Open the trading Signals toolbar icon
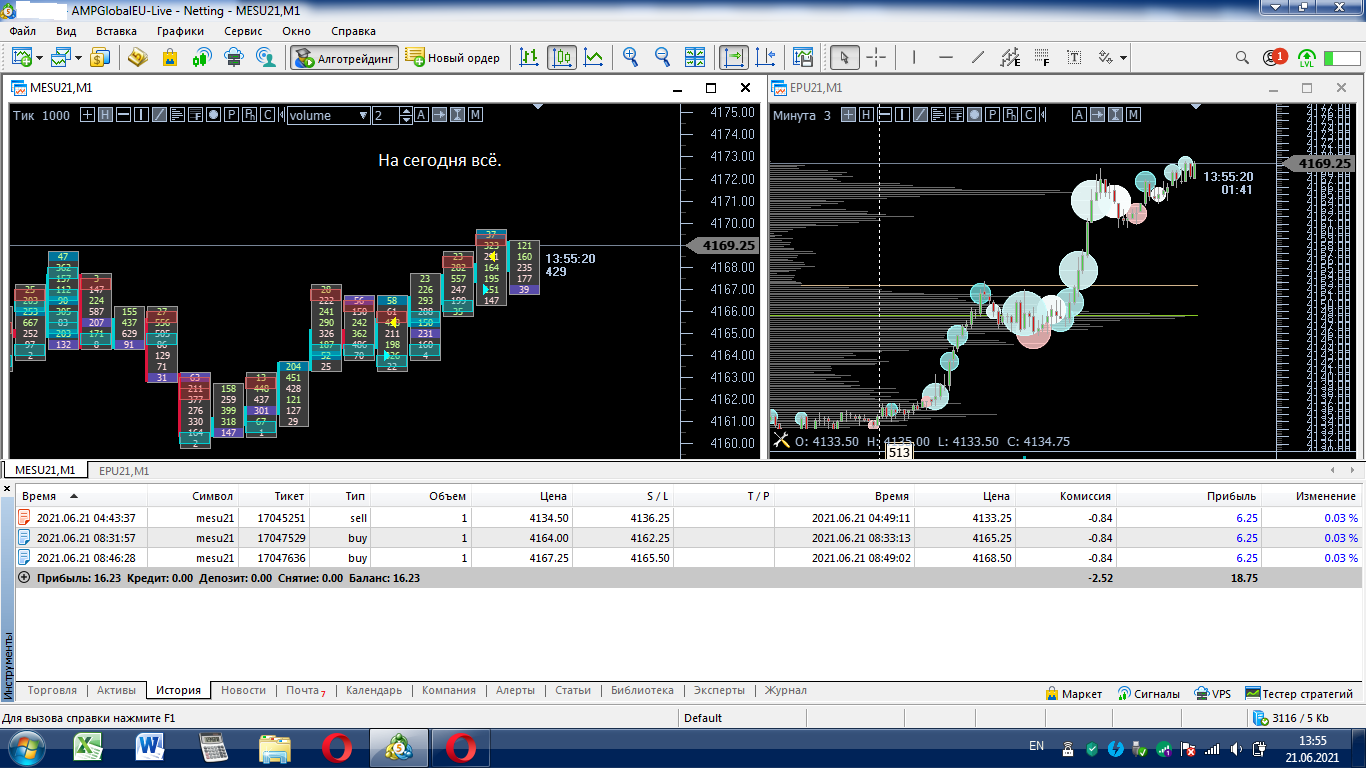The image size is (1366, 768). click(x=201, y=58)
